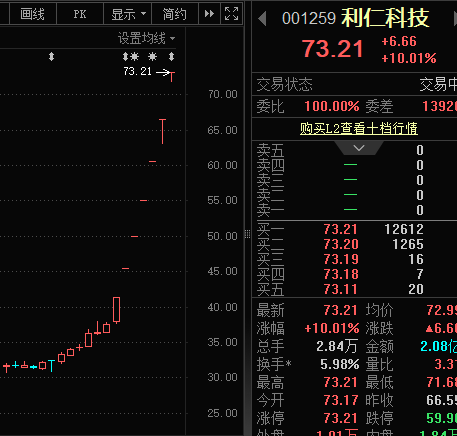457x436 pixels.
Task: Click 今开 value 73.17
Action: 341,400
